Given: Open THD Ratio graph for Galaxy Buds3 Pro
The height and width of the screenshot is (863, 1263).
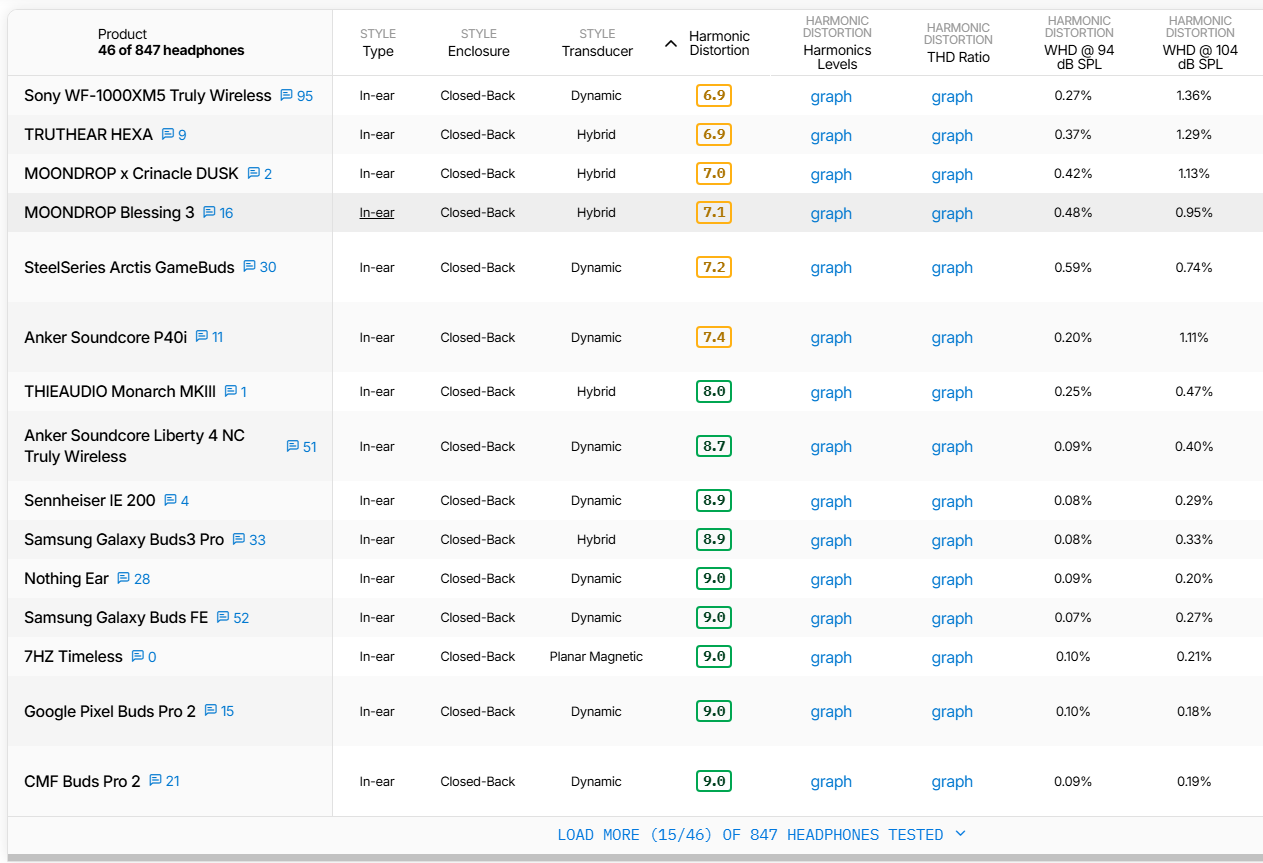Looking at the screenshot, I should tap(952, 541).
